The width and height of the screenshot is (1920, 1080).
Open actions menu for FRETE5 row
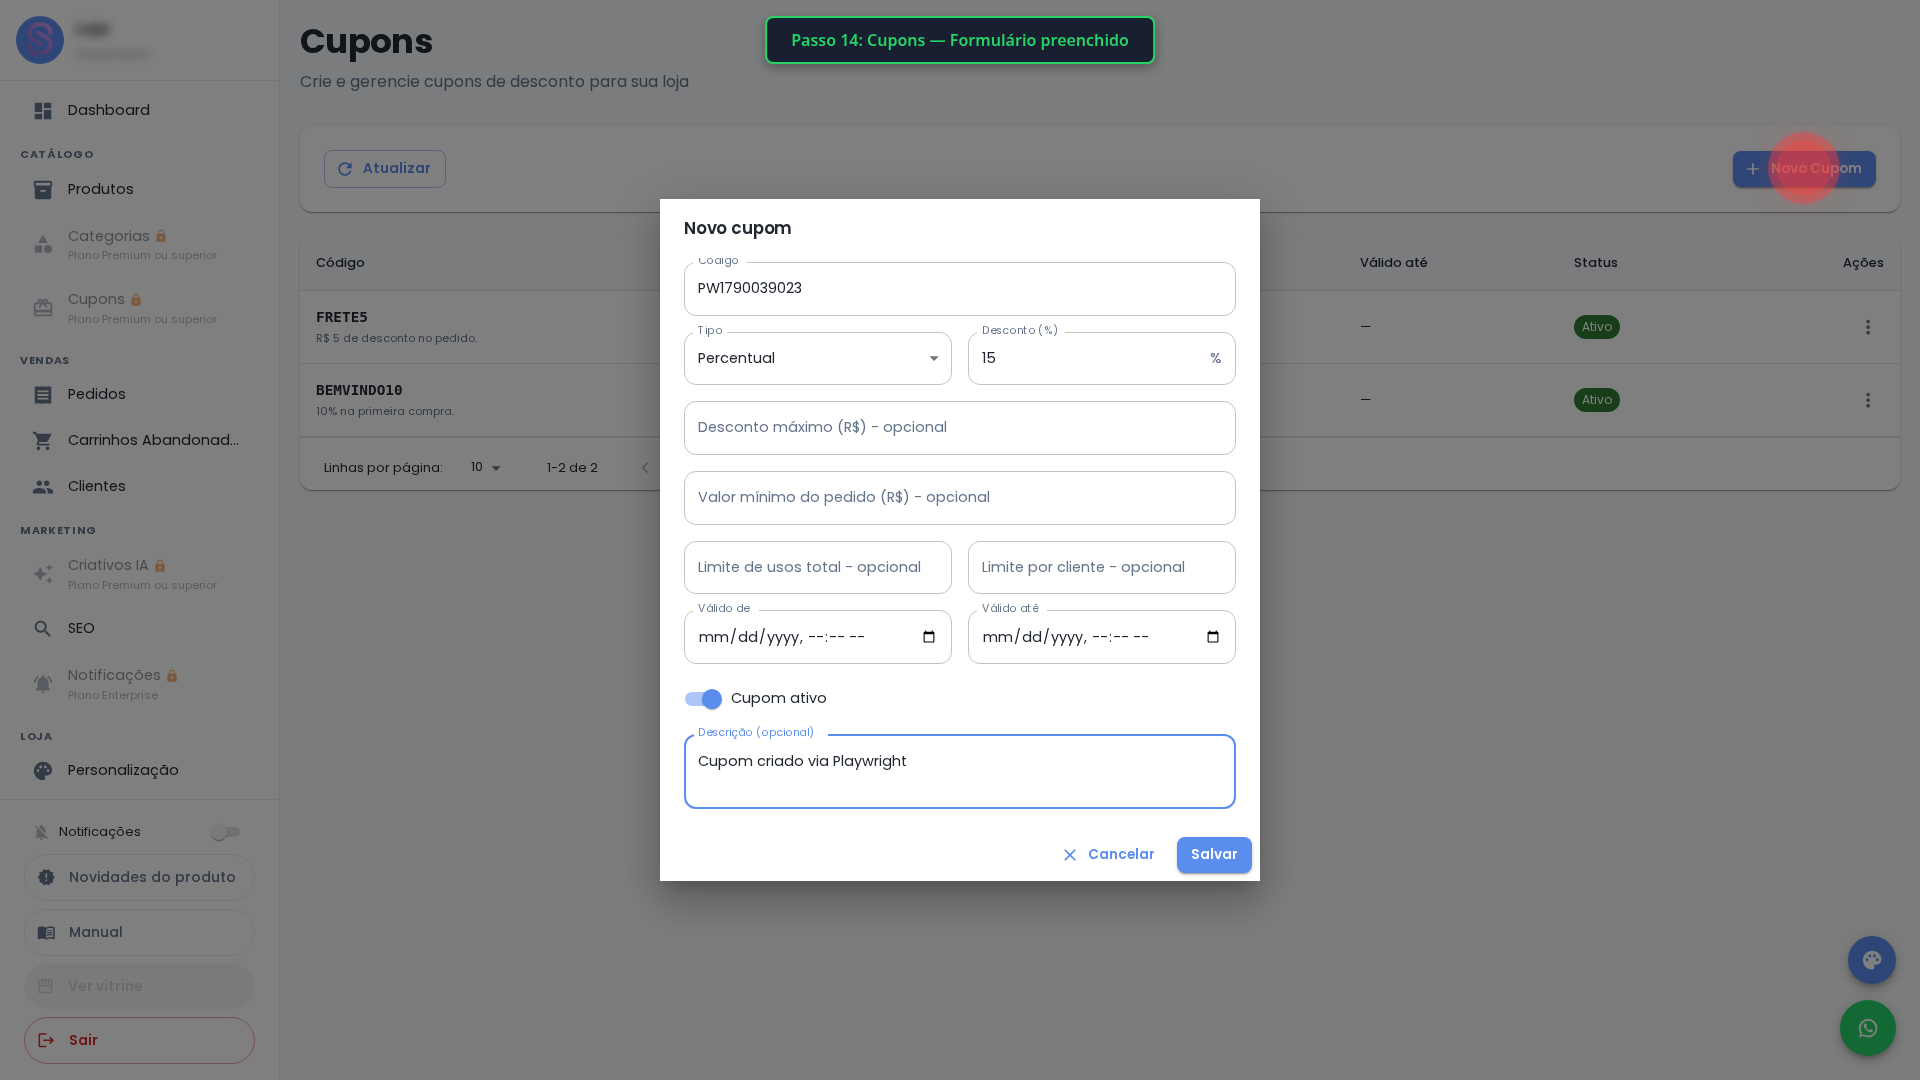click(x=1868, y=327)
